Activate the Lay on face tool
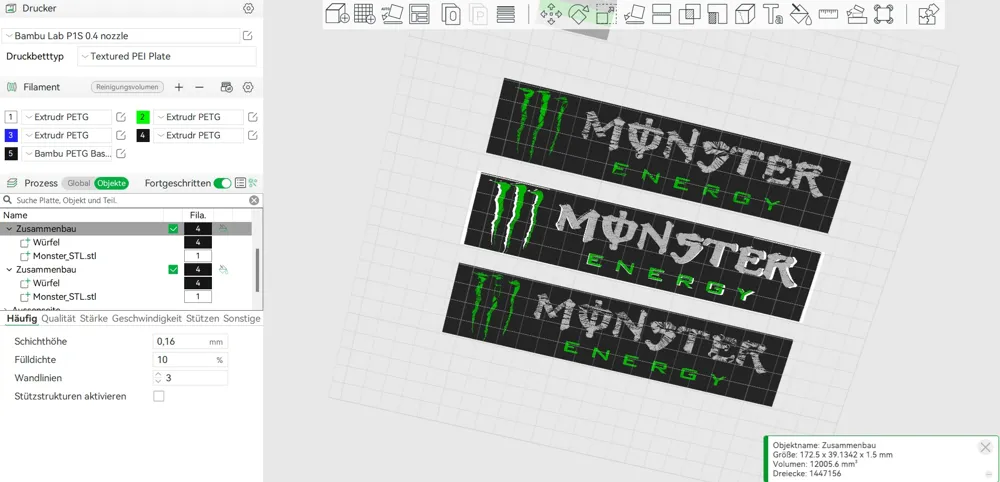 click(x=634, y=13)
